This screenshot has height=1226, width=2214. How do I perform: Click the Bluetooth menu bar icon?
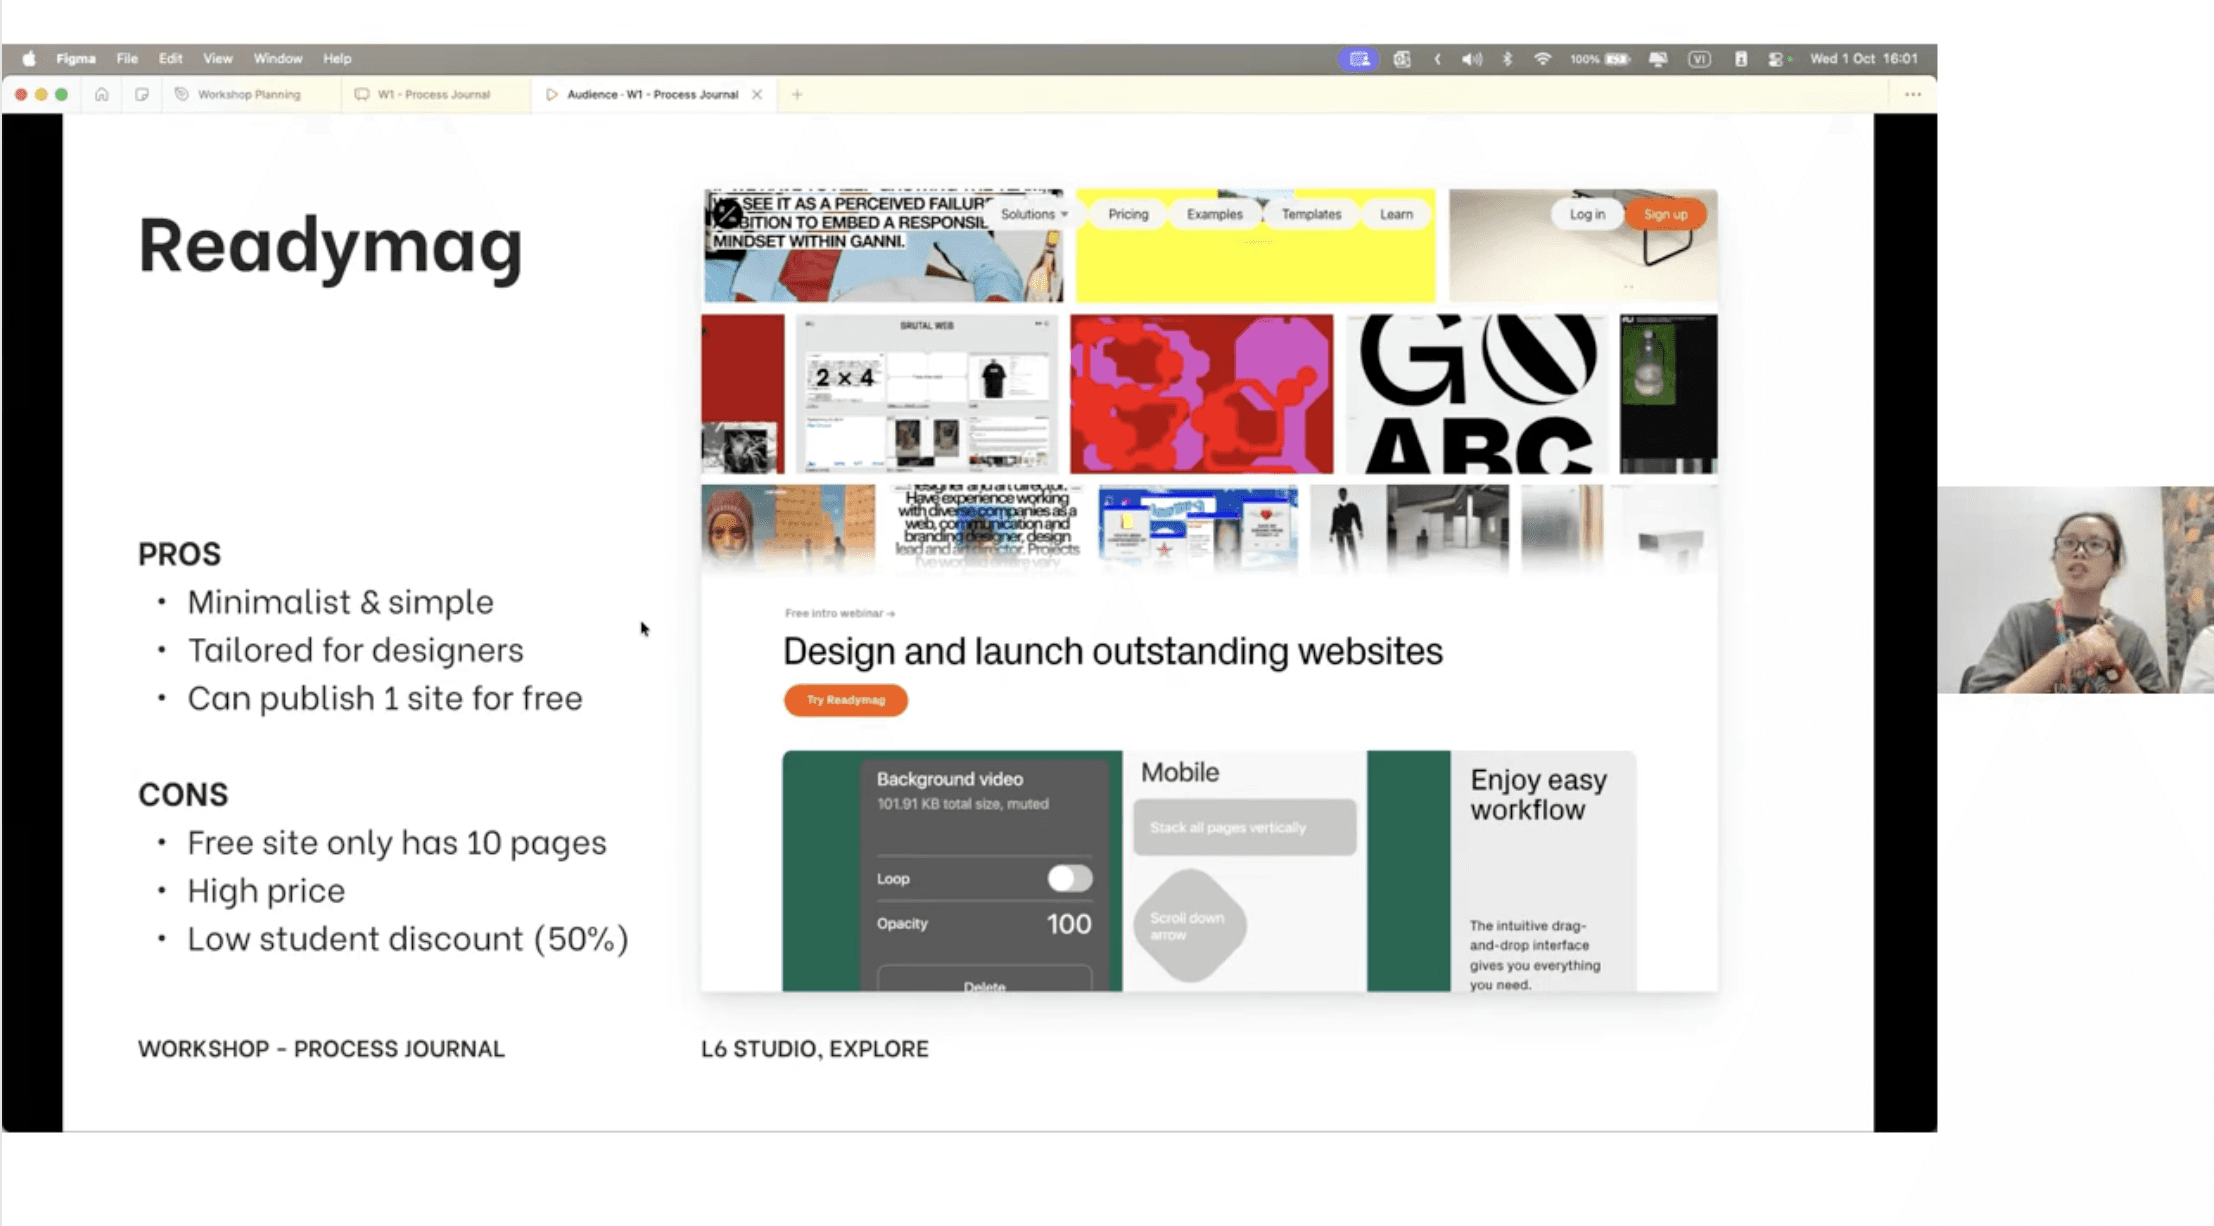1507,59
